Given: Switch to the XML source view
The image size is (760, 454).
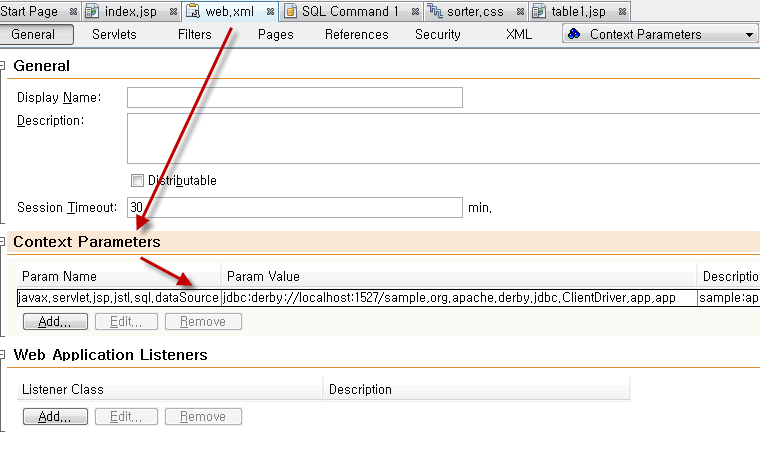Looking at the screenshot, I should (519, 34).
